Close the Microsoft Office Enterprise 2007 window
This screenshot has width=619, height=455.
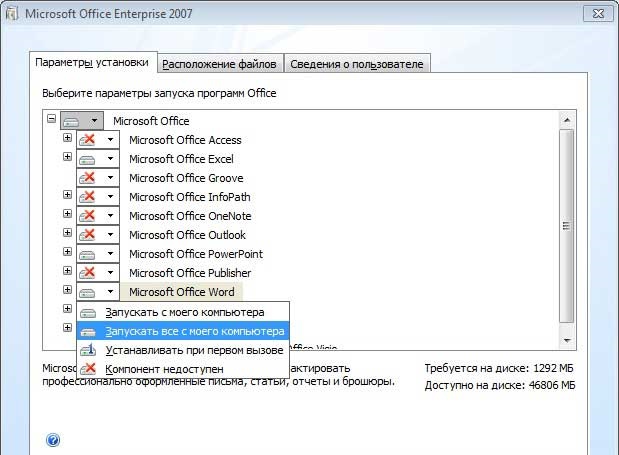coord(598,13)
